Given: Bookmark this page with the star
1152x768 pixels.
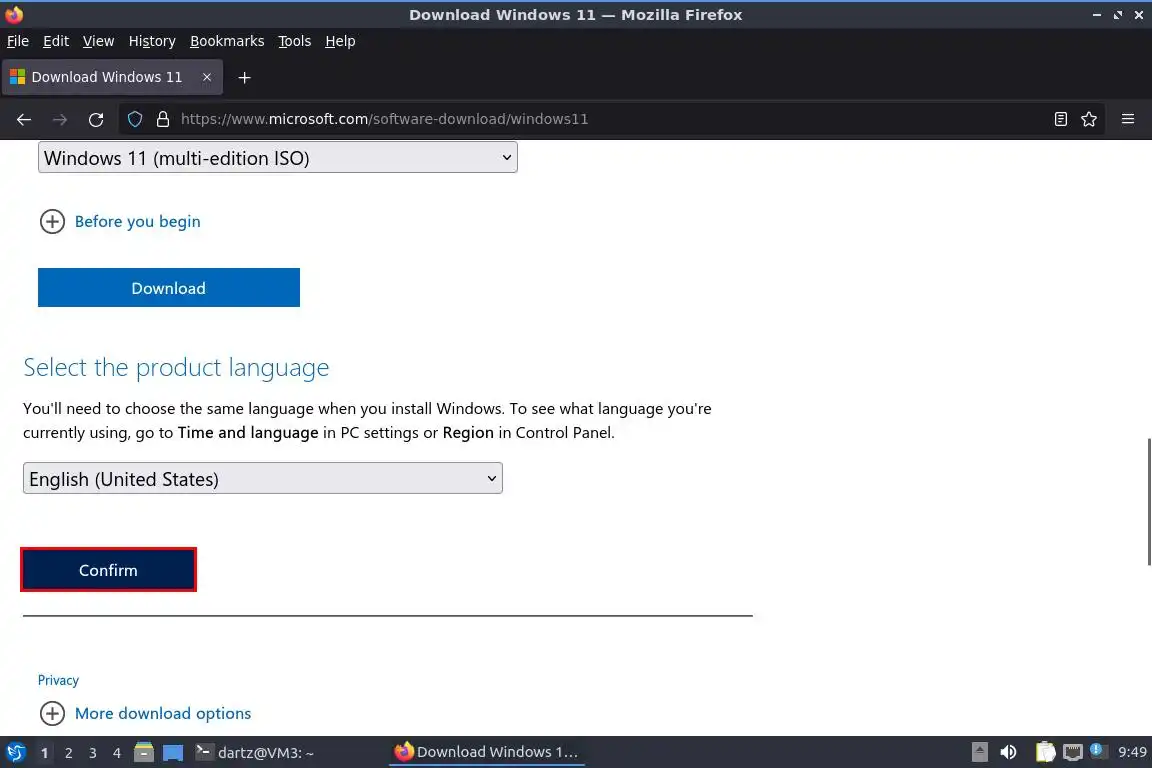Looking at the screenshot, I should point(1089,119).
